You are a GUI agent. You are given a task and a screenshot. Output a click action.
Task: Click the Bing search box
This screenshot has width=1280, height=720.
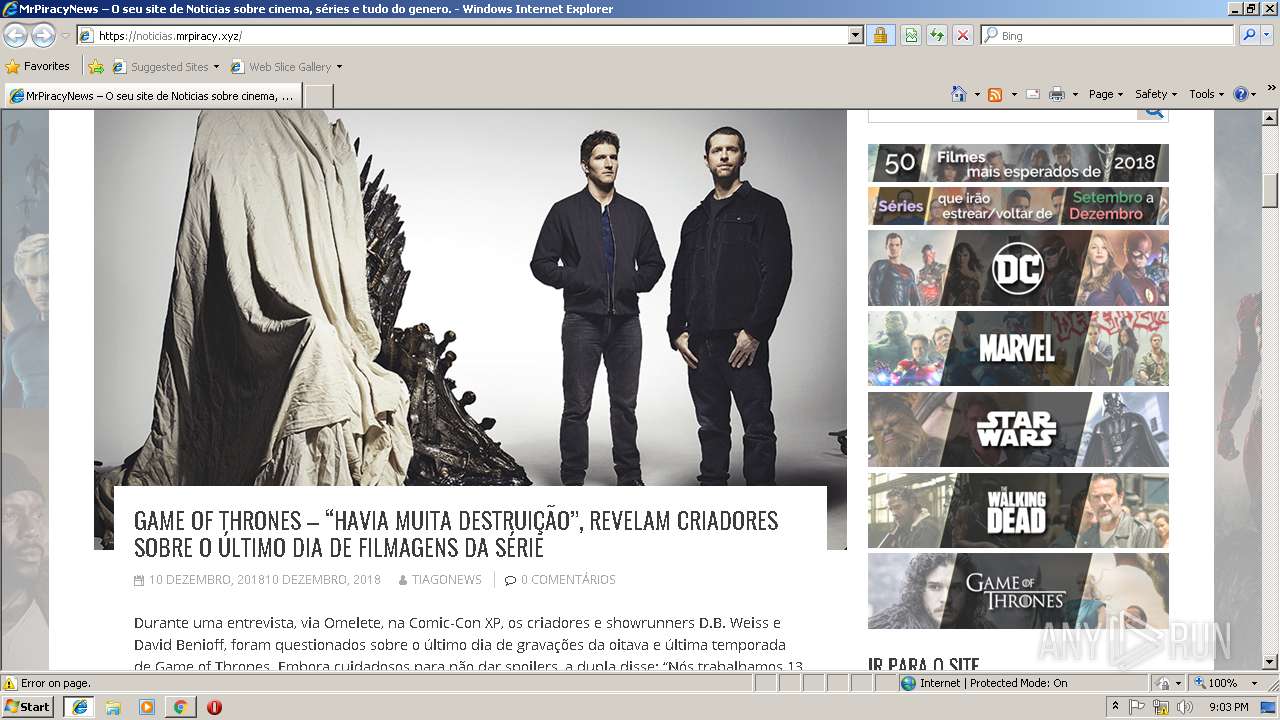pyautogui.click(x=1108, y=35)
